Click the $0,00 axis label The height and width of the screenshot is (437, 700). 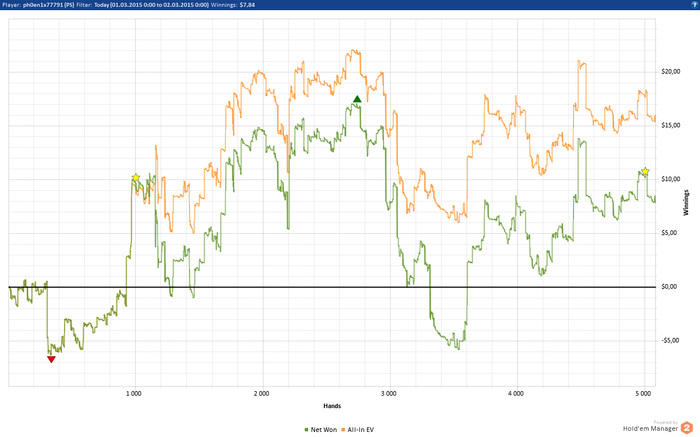669,287
